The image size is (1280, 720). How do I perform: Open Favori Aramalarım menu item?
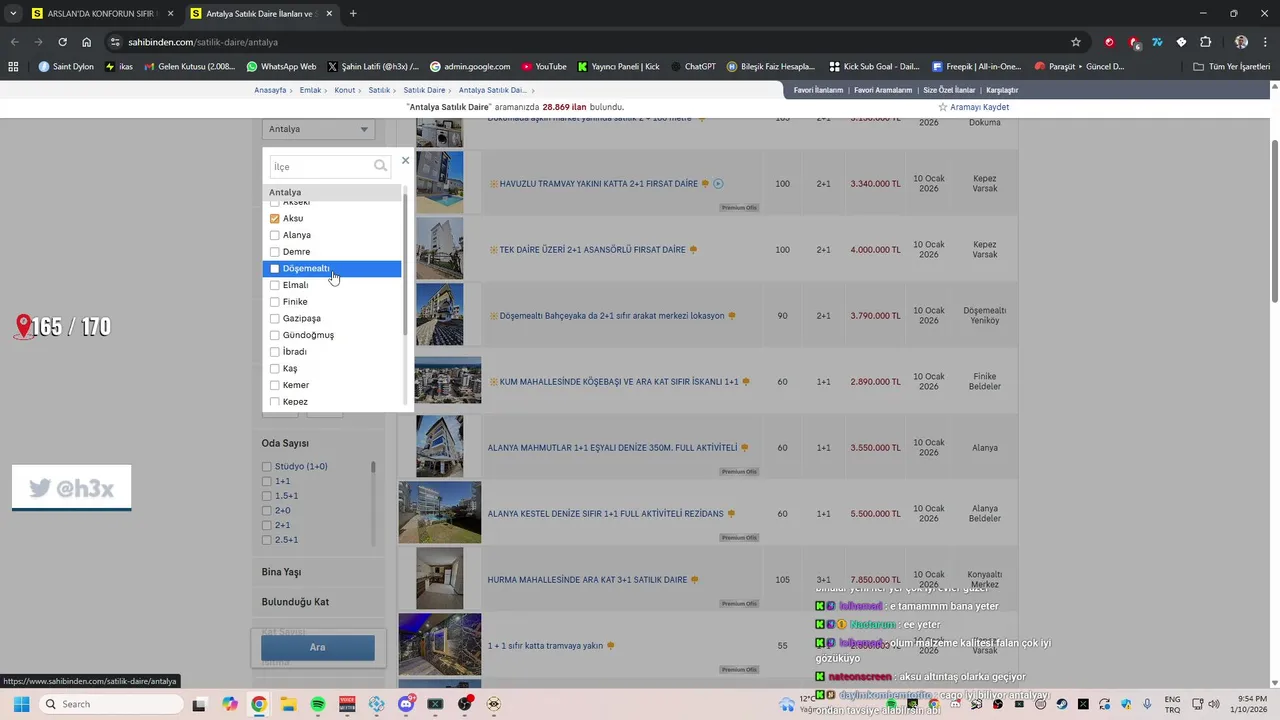point(883,90)
